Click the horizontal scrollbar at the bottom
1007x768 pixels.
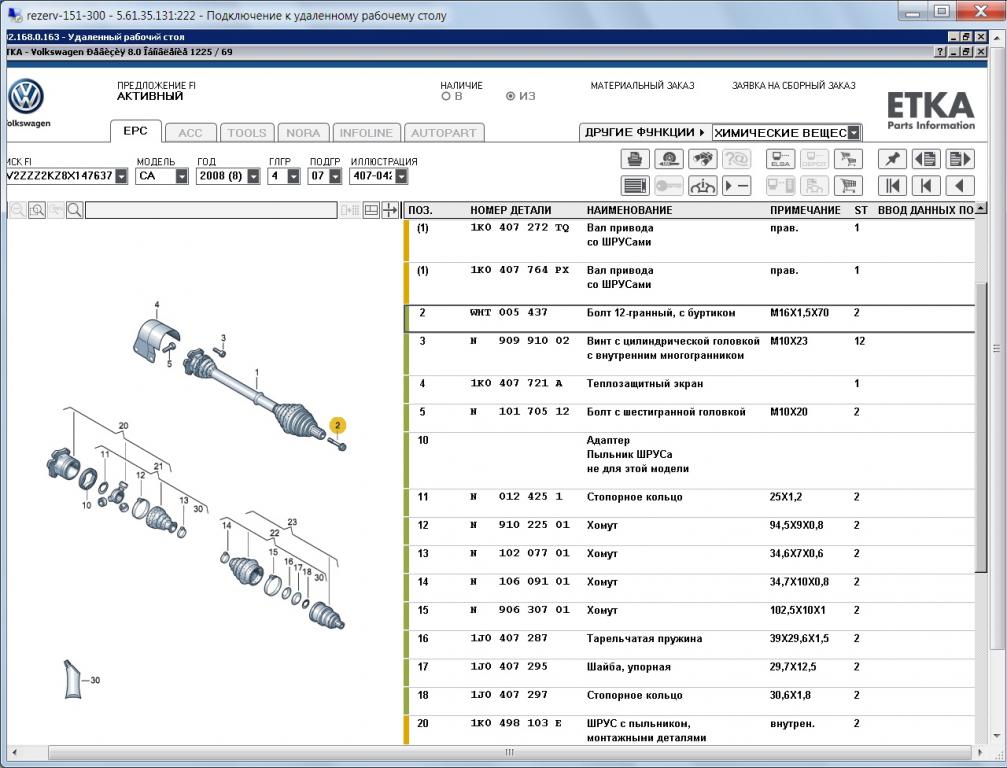510,752
